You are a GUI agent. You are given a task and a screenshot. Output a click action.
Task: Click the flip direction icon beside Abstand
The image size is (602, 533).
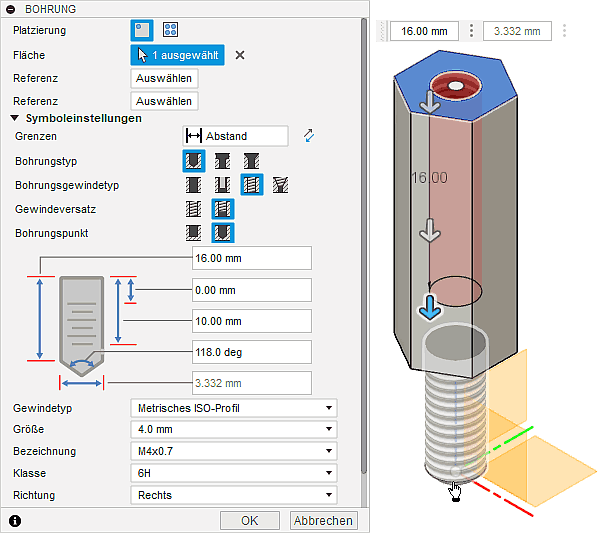pyautogui.click(x=309, y=136)
